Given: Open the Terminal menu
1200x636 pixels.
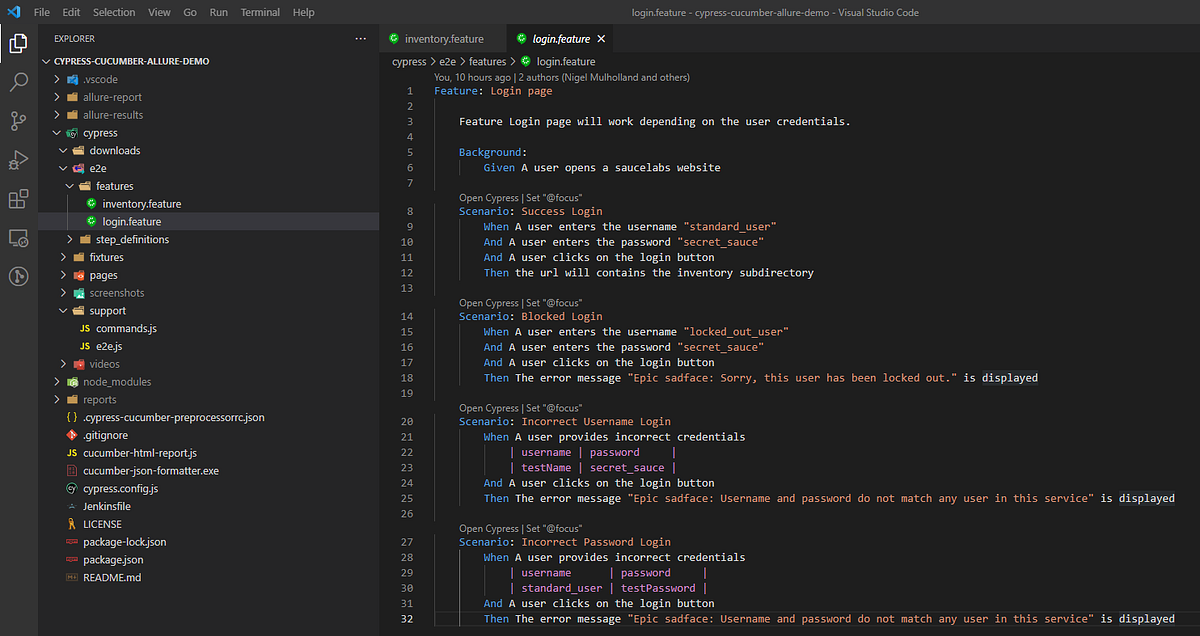Looking at the screenshot, I should click(260, 12).
